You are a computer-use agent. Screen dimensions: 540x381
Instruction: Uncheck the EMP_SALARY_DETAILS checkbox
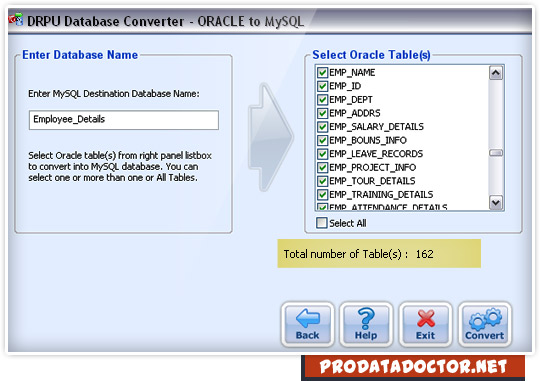(322, 127)
